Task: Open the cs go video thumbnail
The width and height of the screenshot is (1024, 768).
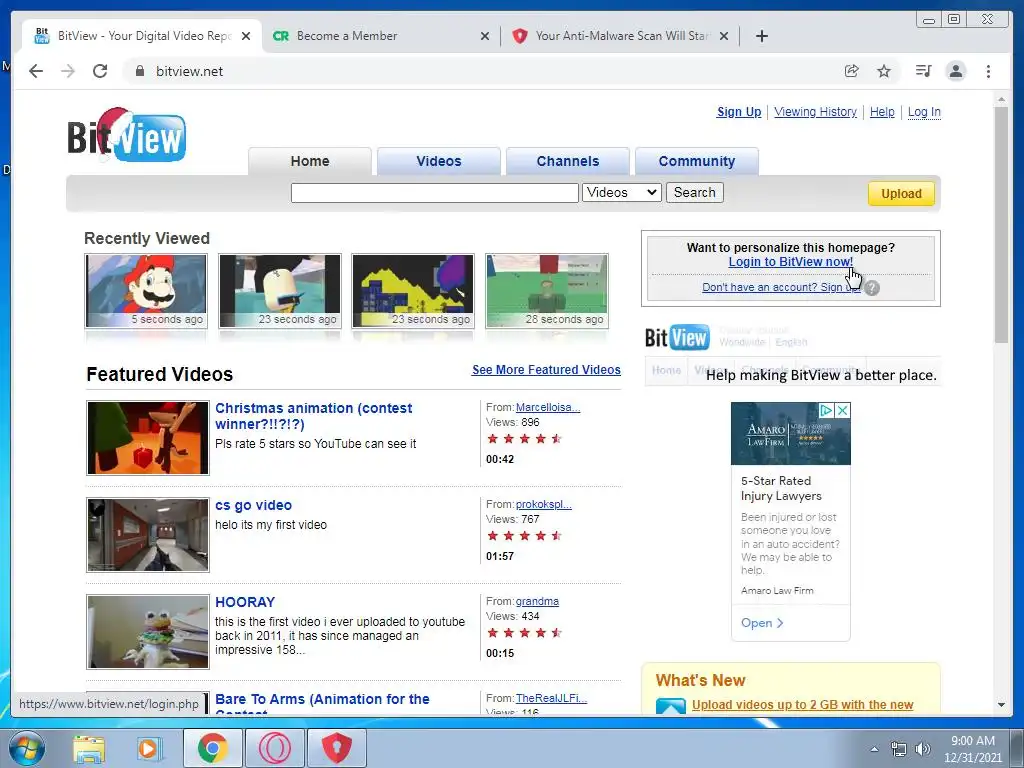Action: 148,535
